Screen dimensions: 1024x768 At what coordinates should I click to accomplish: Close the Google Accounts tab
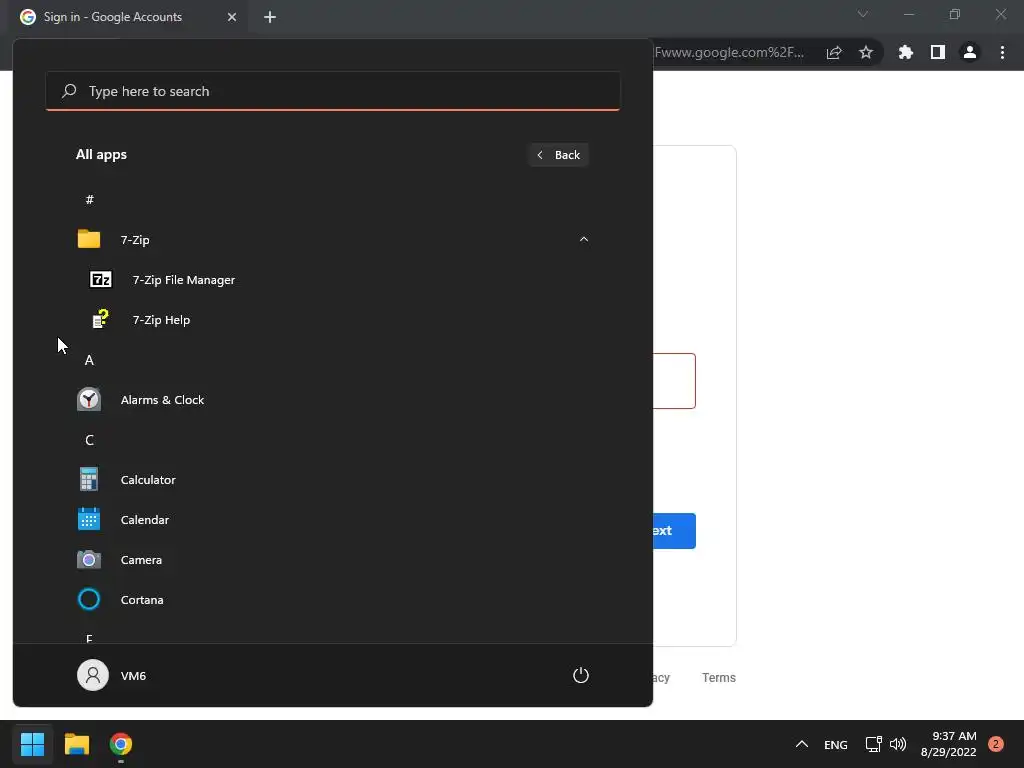pyautogui.click(x=232, y=17)
